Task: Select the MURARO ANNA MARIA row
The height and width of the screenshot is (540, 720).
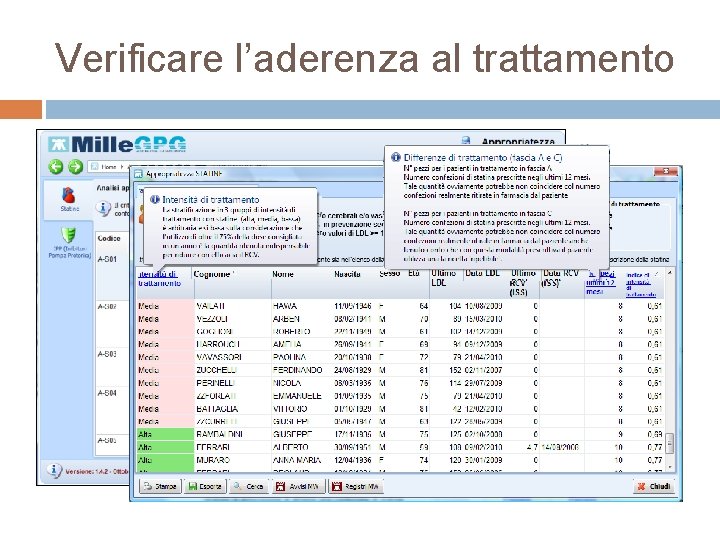Action: pos(400,460)
